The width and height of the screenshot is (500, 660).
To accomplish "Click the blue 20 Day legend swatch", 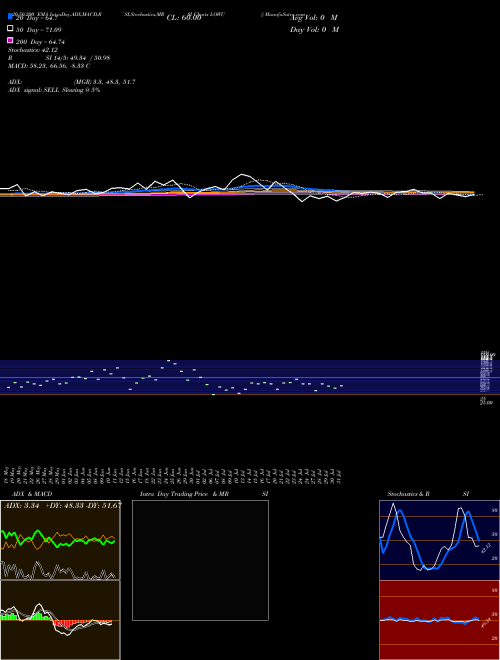I will click(10, 17).
